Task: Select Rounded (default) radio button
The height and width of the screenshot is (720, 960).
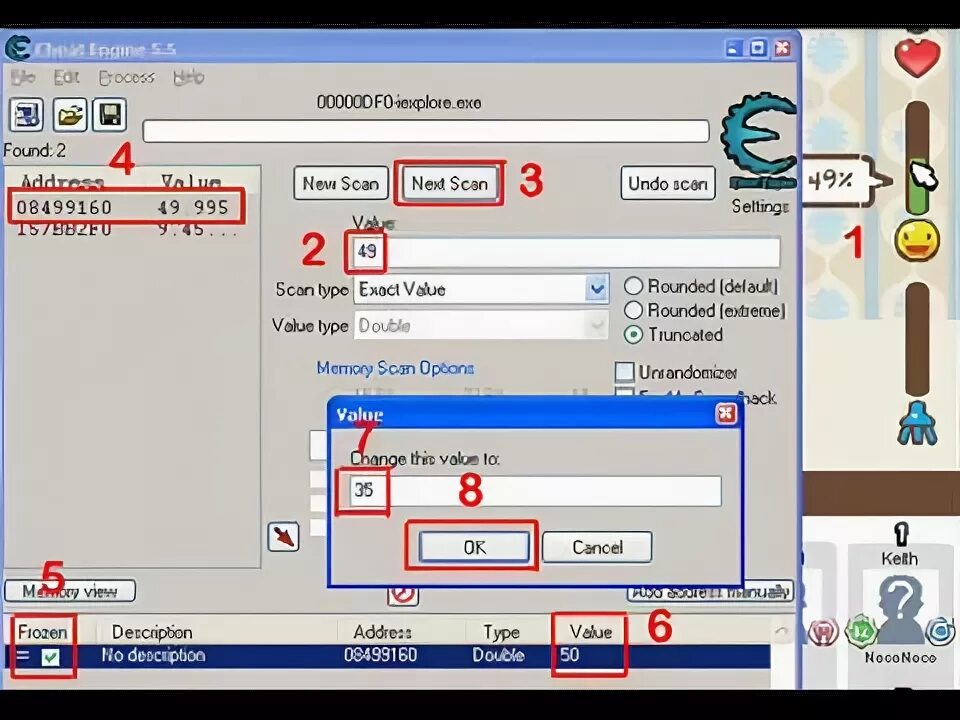Action: pos(633,286)
